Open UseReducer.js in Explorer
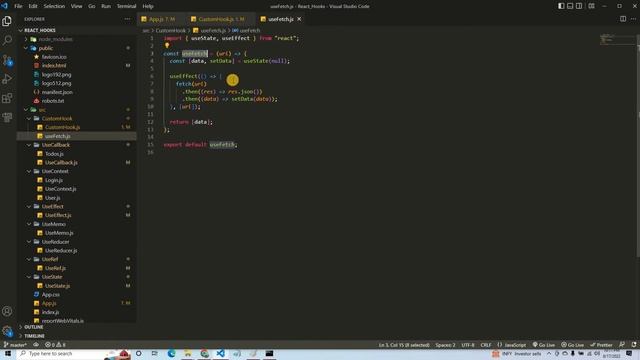Screen dimensions: 640x360 click(77, 251)
